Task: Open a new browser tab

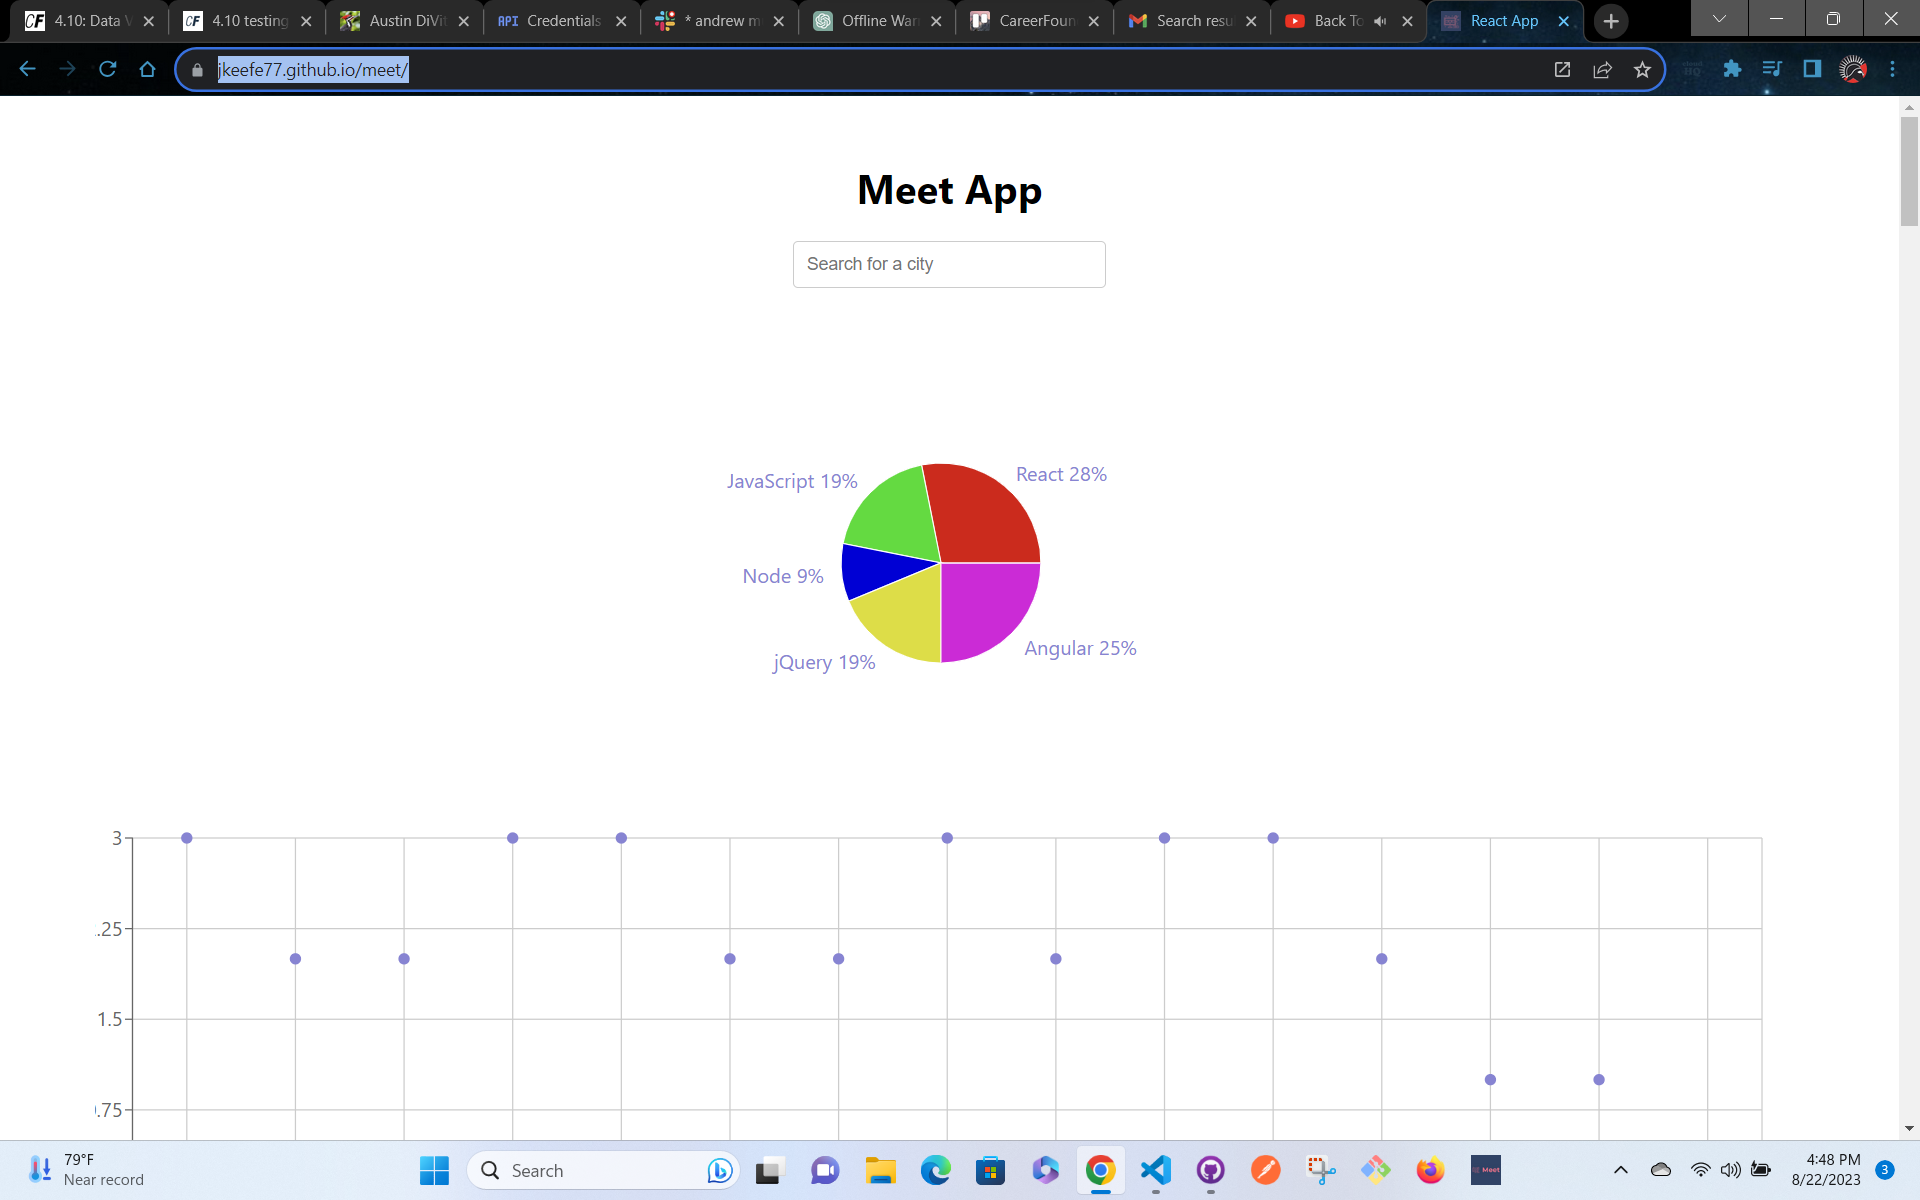Action: pyautogui.click(x=1611, y=21)
